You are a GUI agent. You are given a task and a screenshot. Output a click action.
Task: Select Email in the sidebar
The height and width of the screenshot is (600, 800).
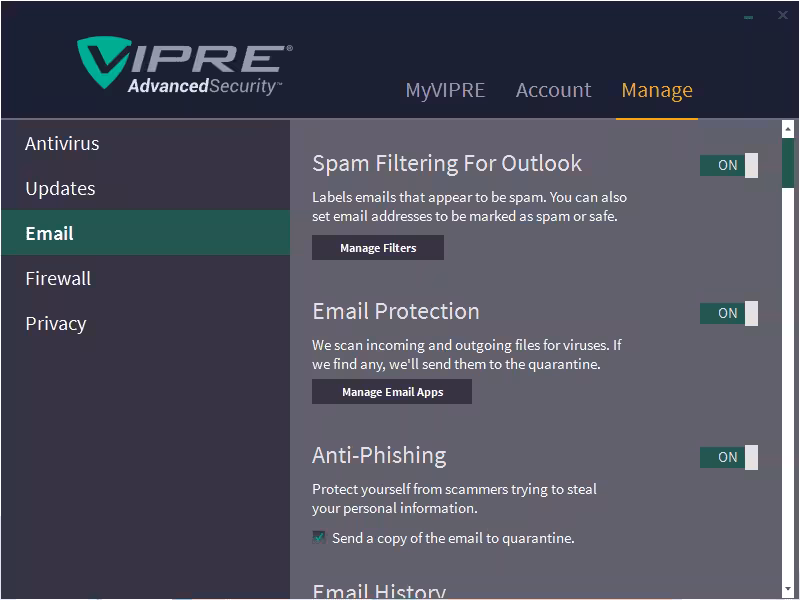(145, 233)
